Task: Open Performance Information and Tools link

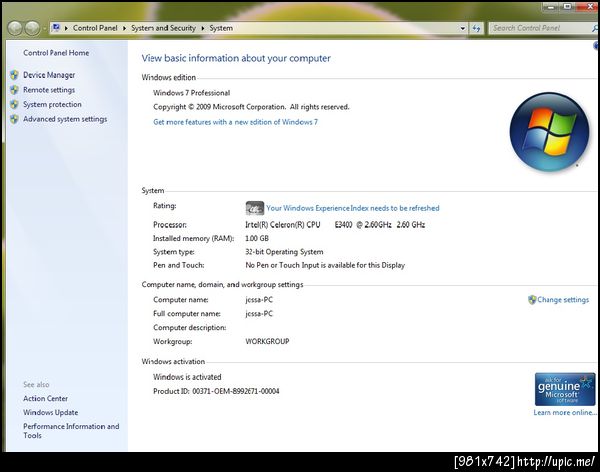Action: [x=71, y=431]
